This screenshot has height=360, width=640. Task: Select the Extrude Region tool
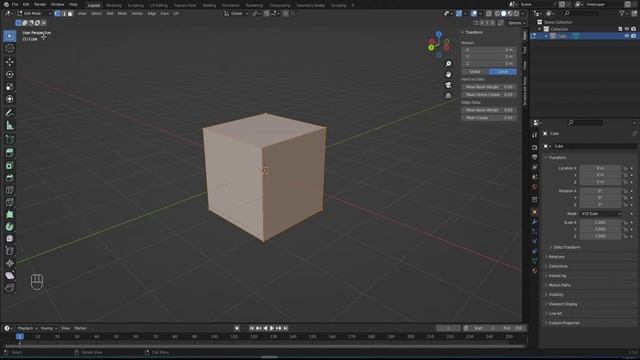click(x=9, y=152)
